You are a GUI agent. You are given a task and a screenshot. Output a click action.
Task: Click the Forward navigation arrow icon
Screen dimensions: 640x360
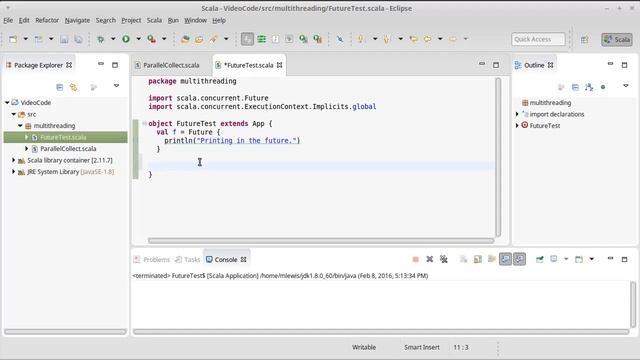point(453,39)
